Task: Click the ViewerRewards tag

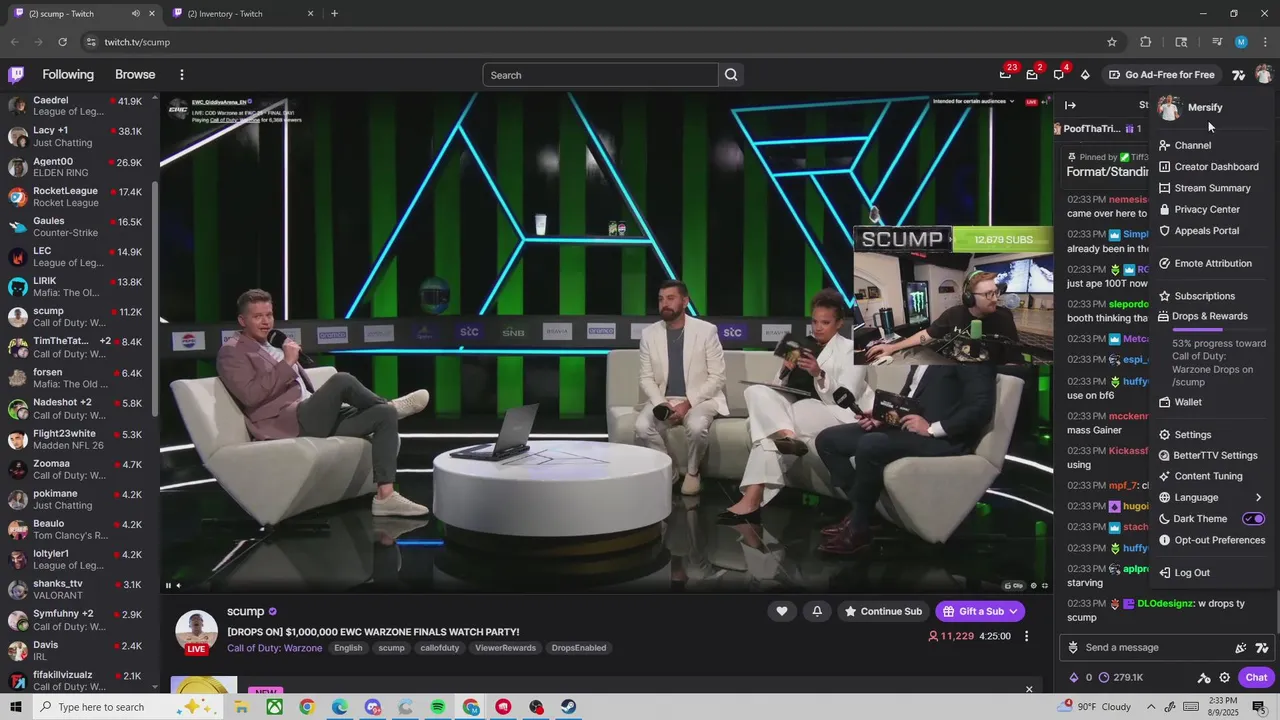Action: pyautogui.click(x=505, y=648)
